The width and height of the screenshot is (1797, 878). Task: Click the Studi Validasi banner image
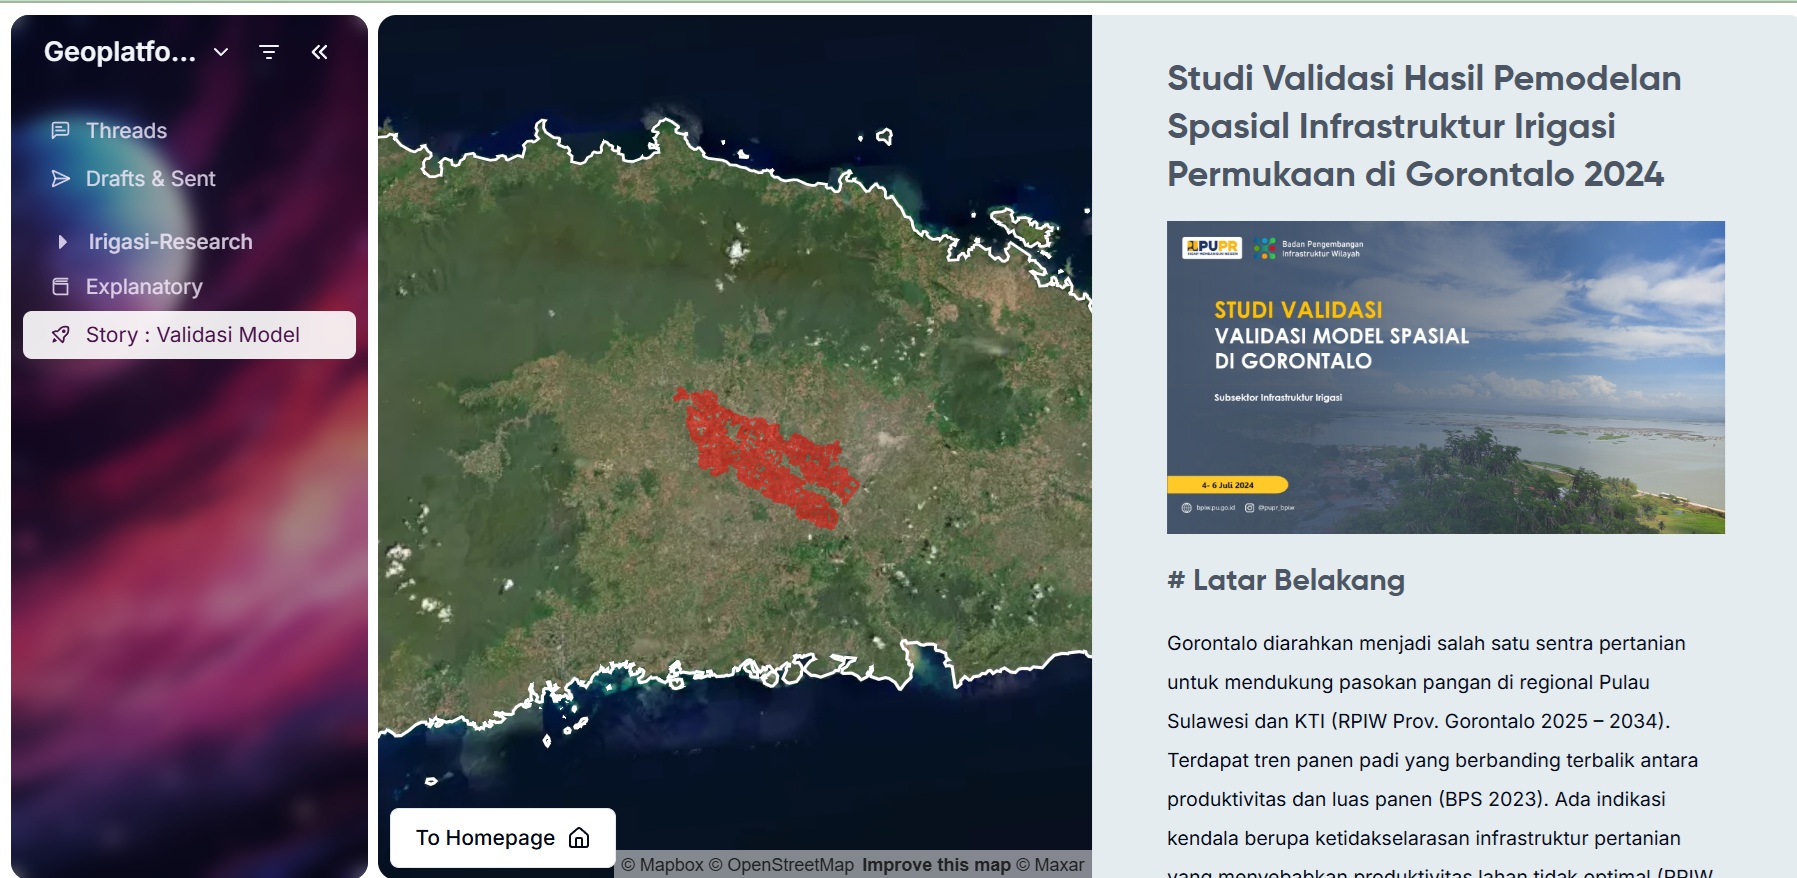click(x=1445, y=377)
